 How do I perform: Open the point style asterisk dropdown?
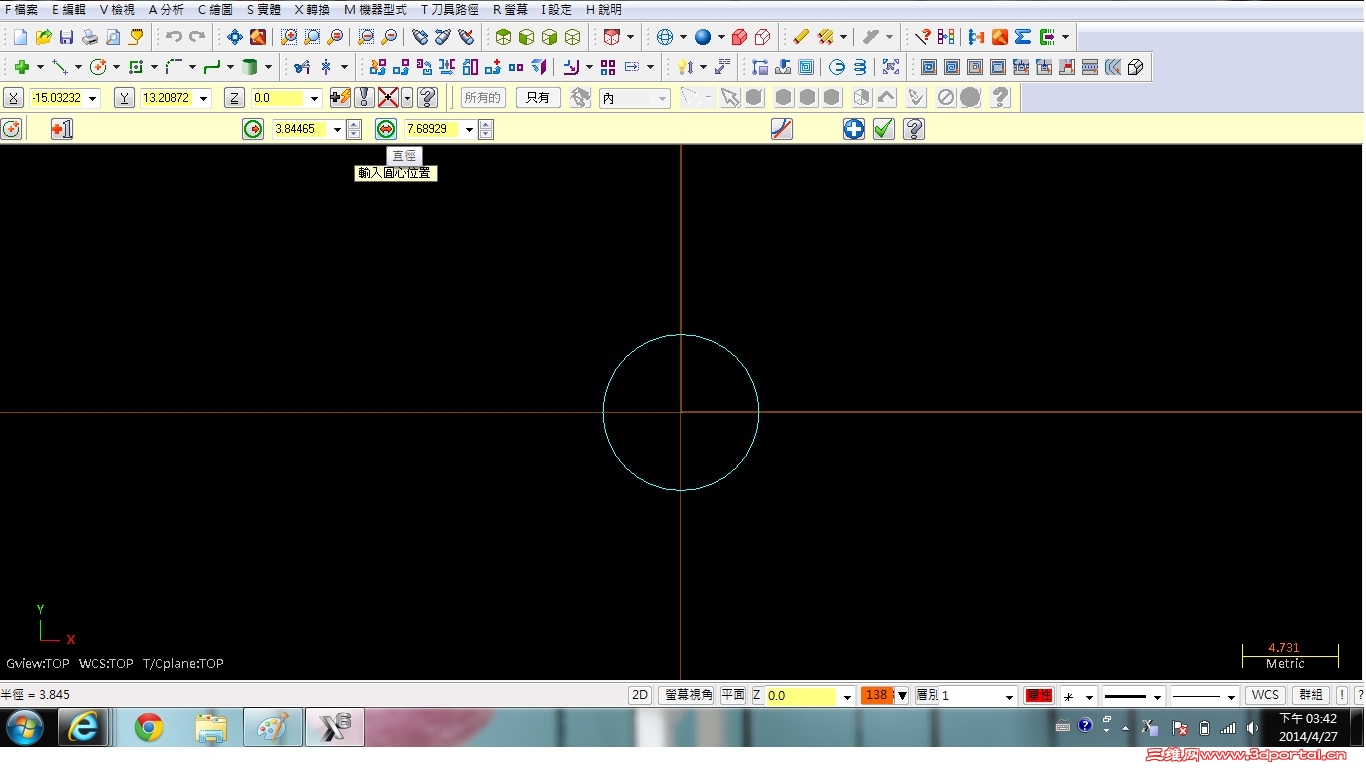1089,696
